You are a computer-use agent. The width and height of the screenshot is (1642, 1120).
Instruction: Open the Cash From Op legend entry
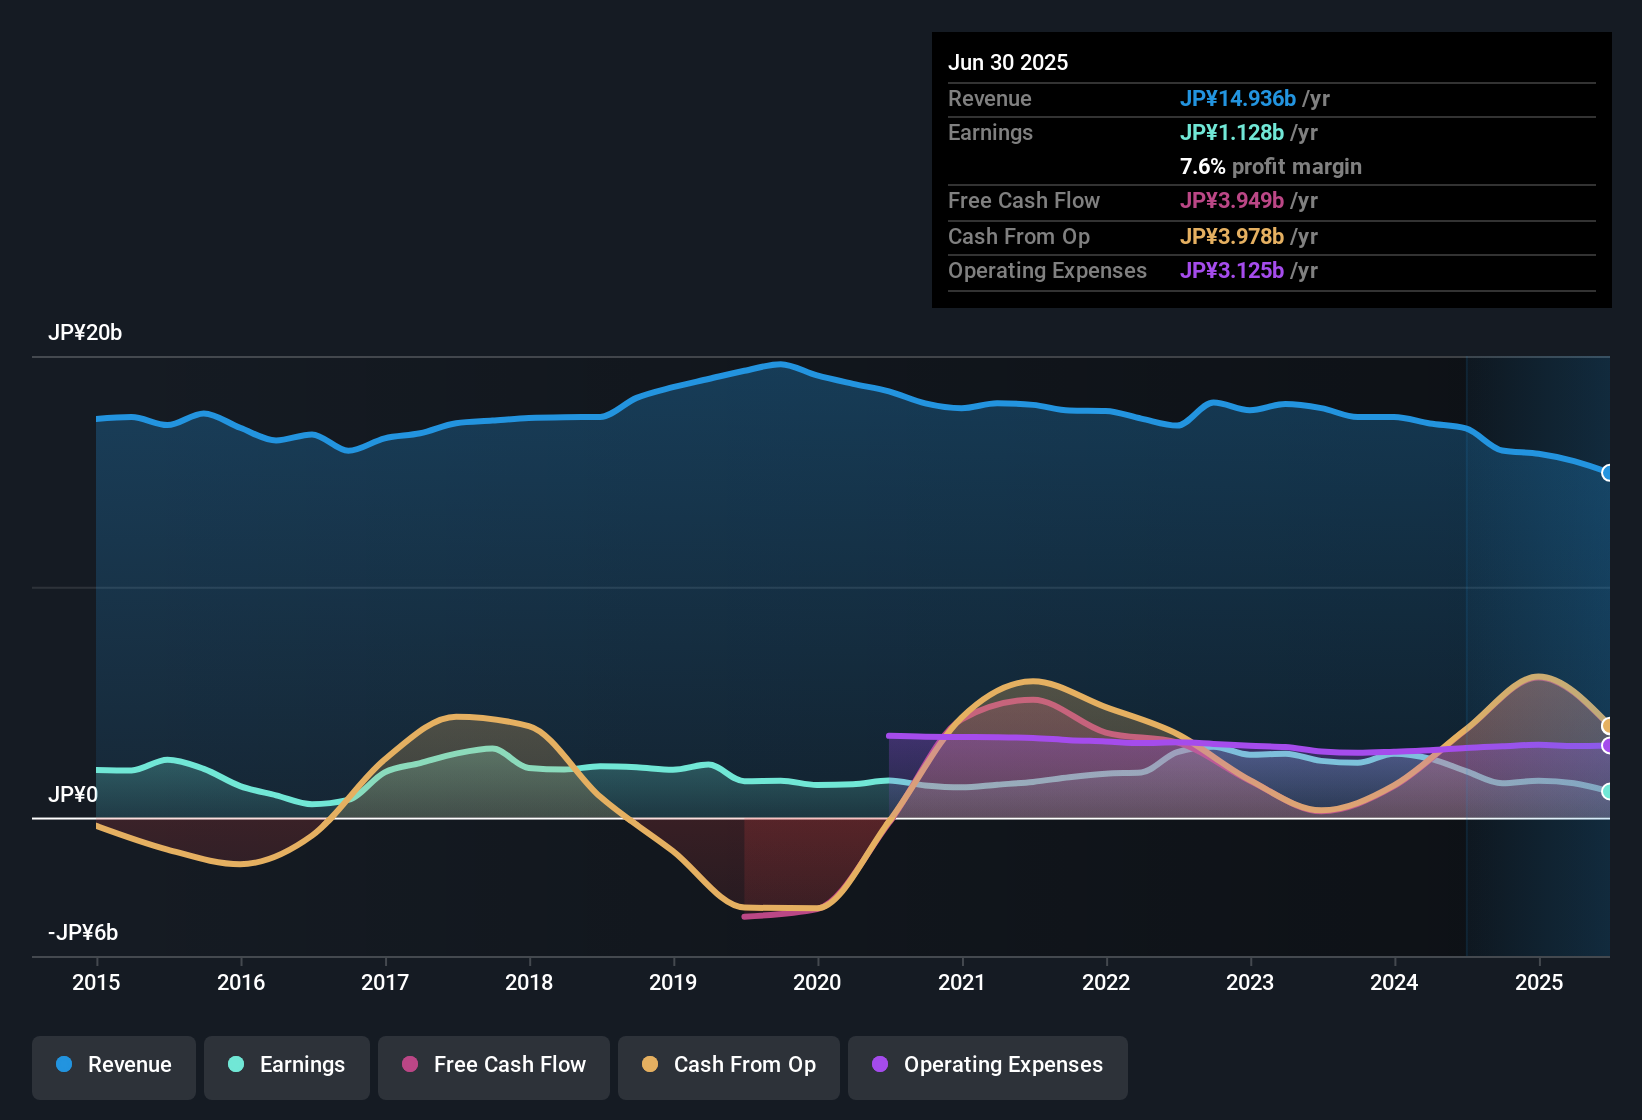(728, 1065)
